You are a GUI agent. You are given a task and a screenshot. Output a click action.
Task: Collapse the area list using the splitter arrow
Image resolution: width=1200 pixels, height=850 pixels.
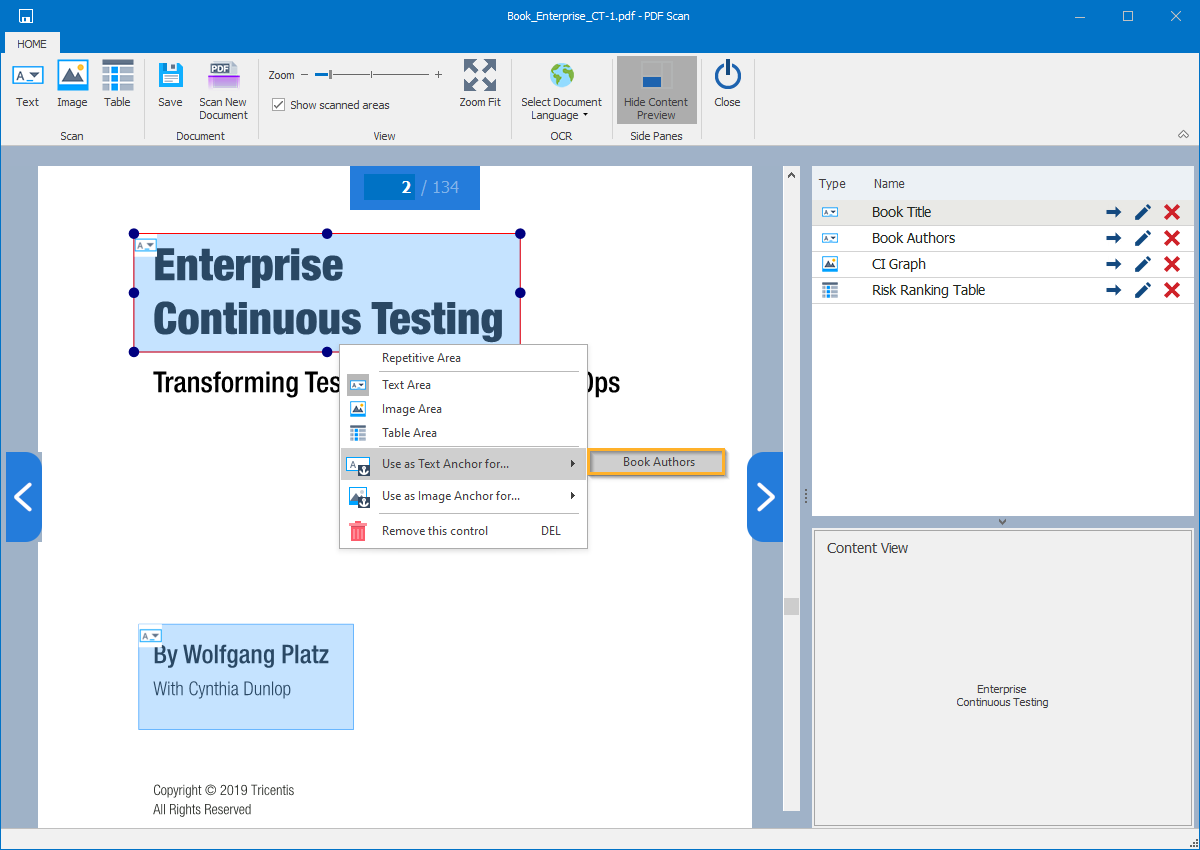click(1002, 522)
